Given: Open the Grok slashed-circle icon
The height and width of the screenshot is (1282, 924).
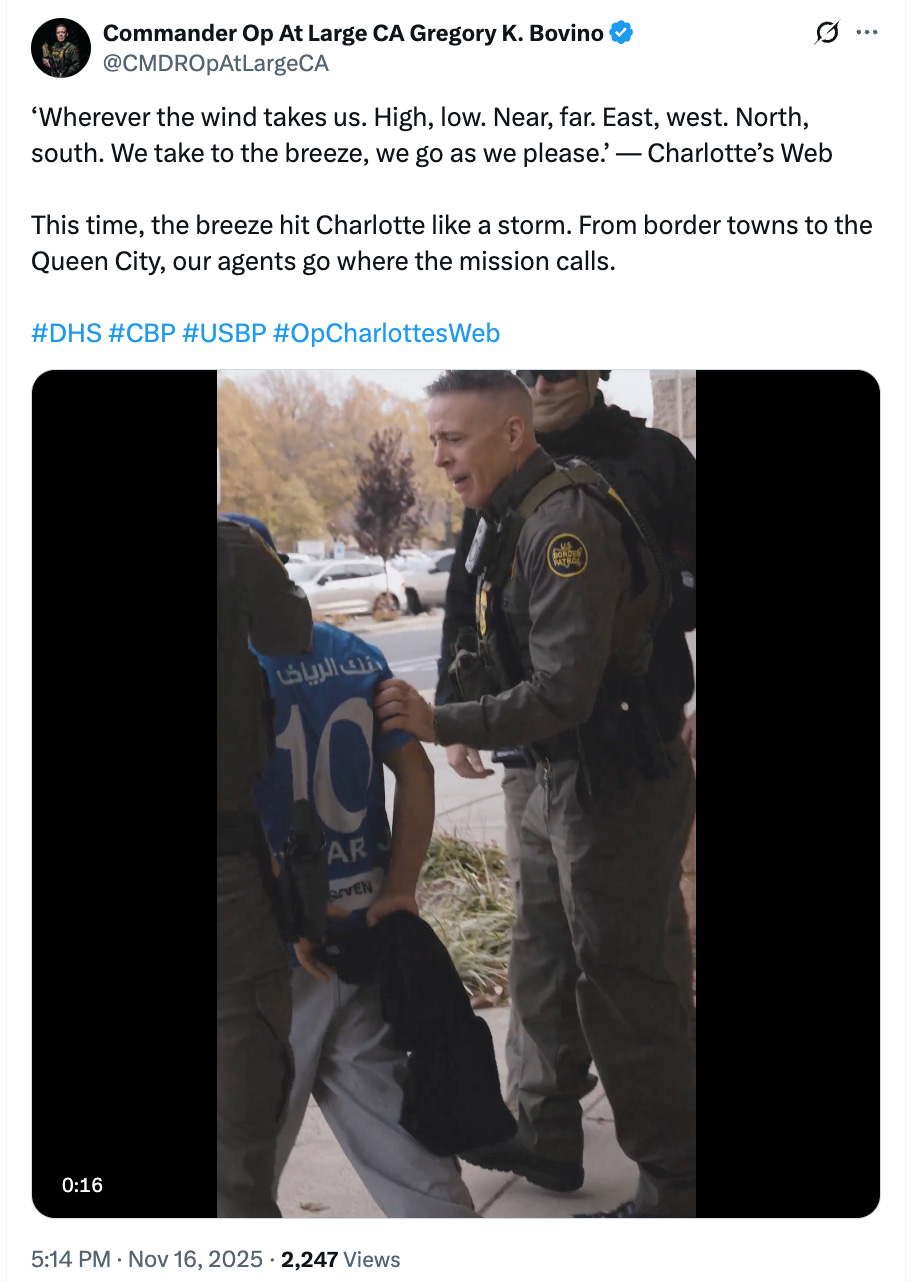Looking at the screenshot, I should coord(827,34).
